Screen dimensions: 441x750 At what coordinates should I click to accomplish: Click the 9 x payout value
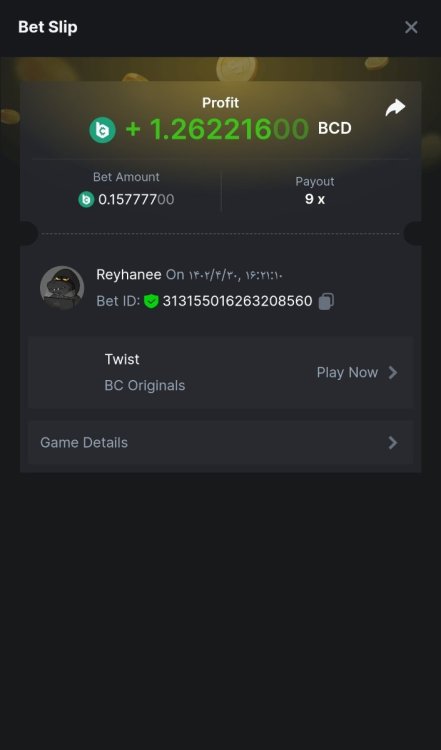315,199
